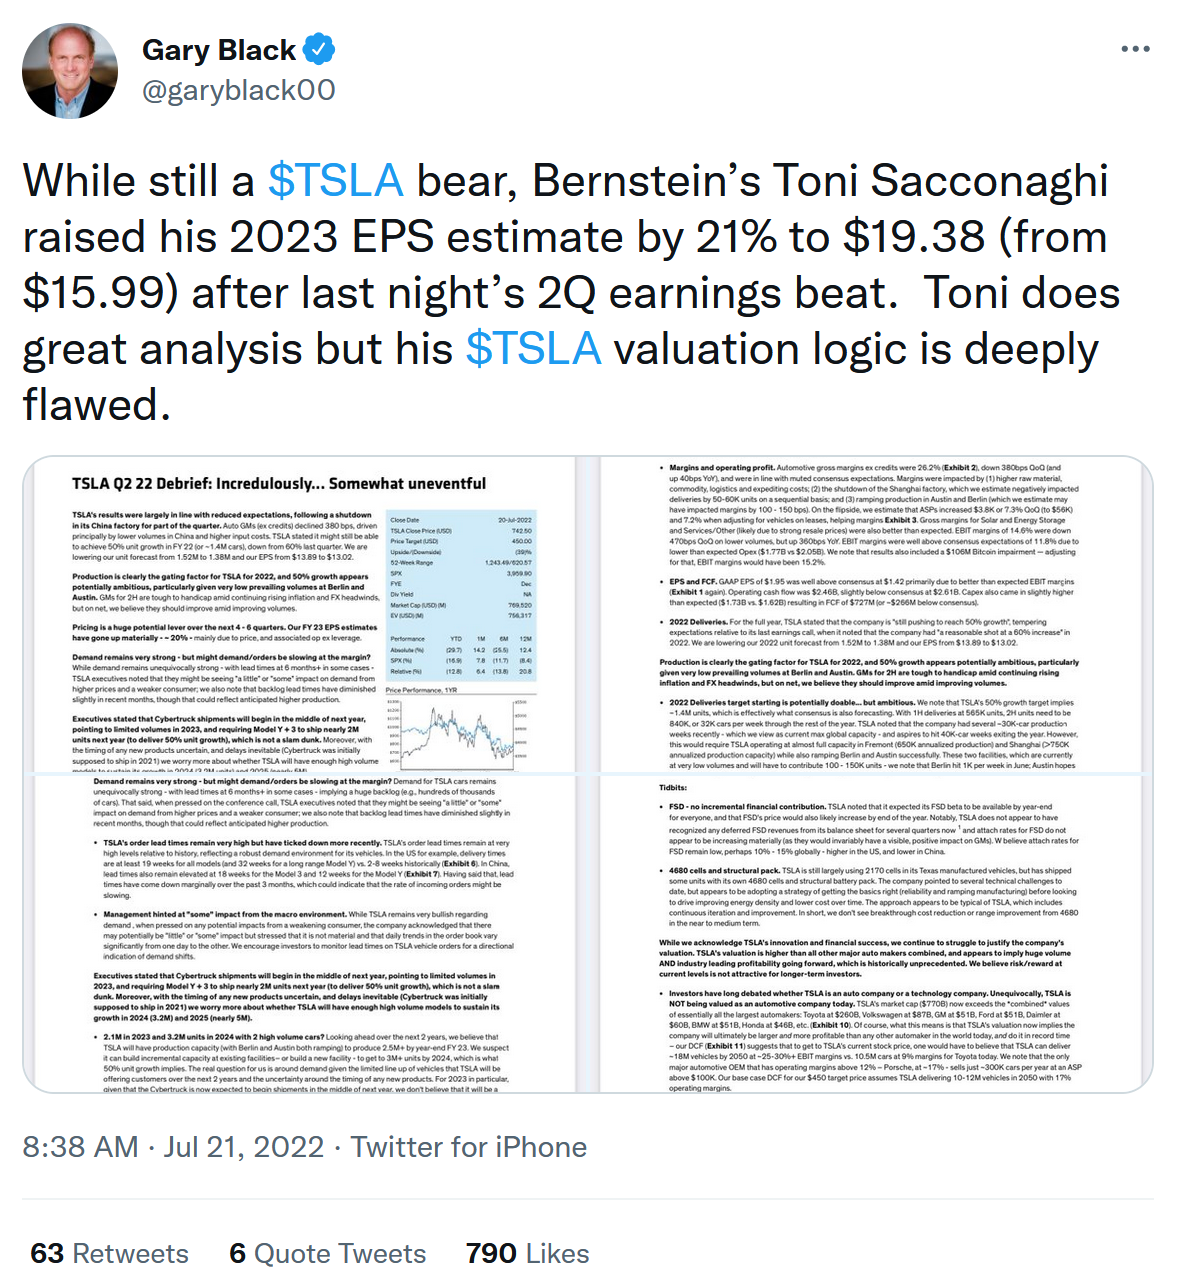Open the @garyblack00 handle link
Screen dimensions: 1180x1288
tap(239, 90)
